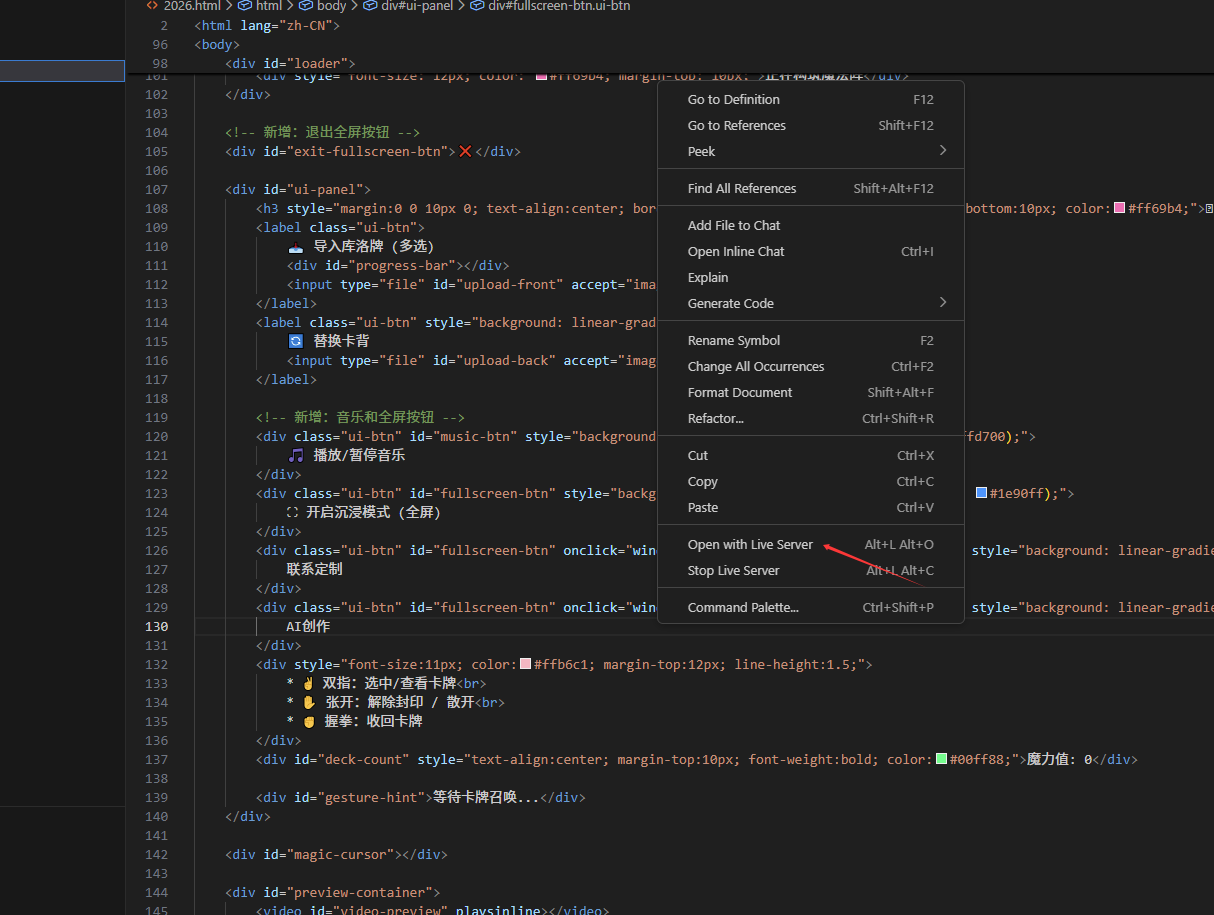Click the #00ff88 green color swatch
Image resolution: width=1214 pixels, height=915 pixels.
[x=941, y=760]
